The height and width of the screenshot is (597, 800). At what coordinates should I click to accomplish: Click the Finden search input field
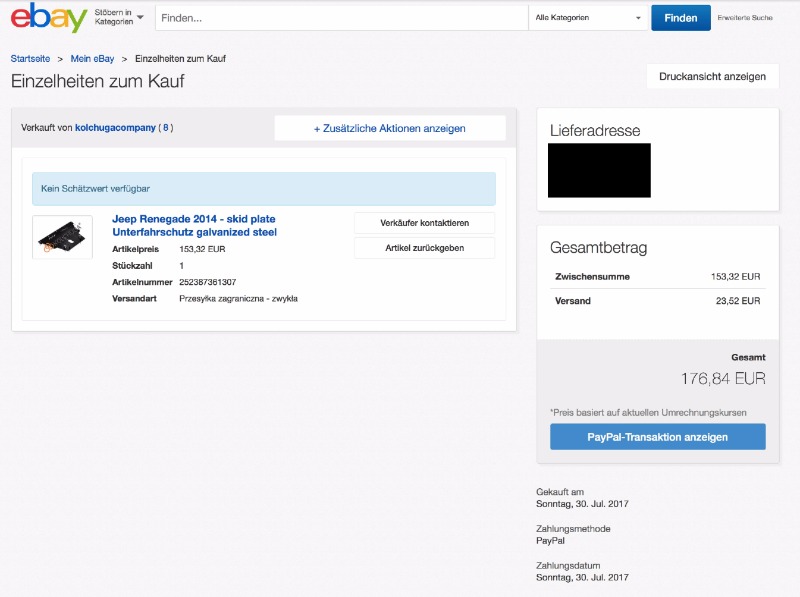tap(340, 18)
